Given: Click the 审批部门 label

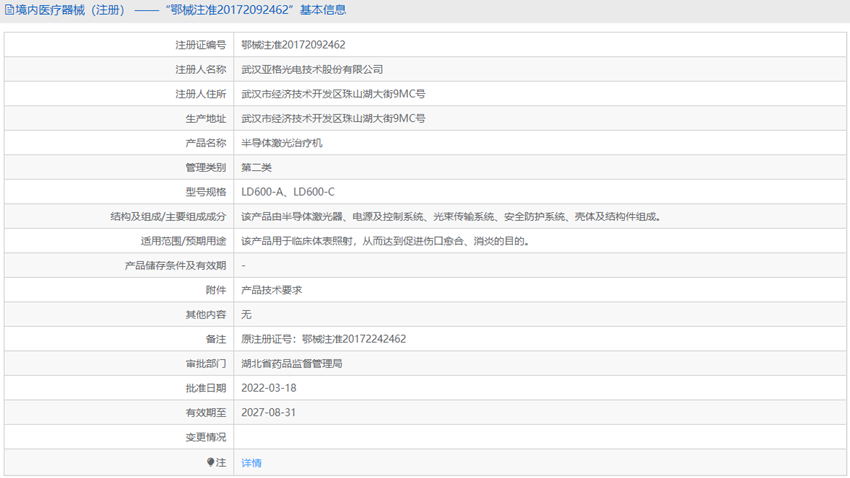Looking at the screenshot, I should click(205, 364).
